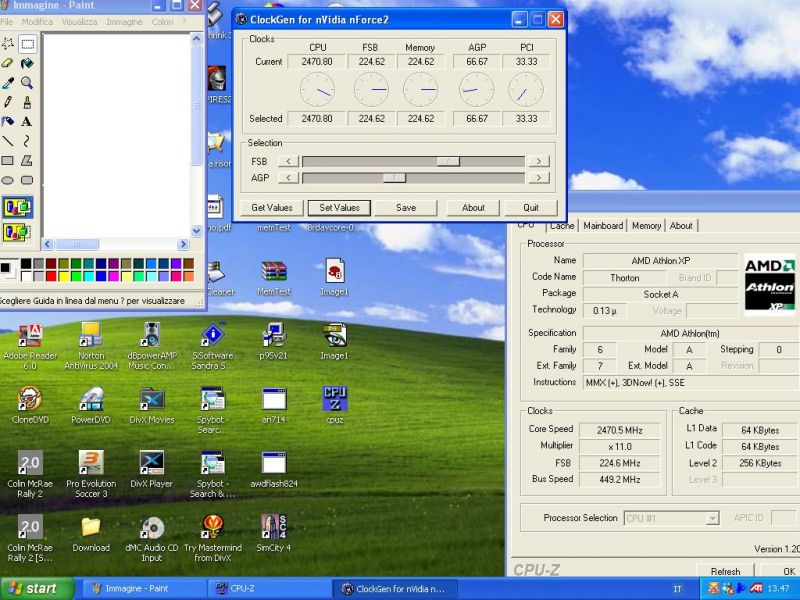Click AGP slider left arrow in ClockGen
800x600 pixels.
pyautogui.click(x=288, y=178)
